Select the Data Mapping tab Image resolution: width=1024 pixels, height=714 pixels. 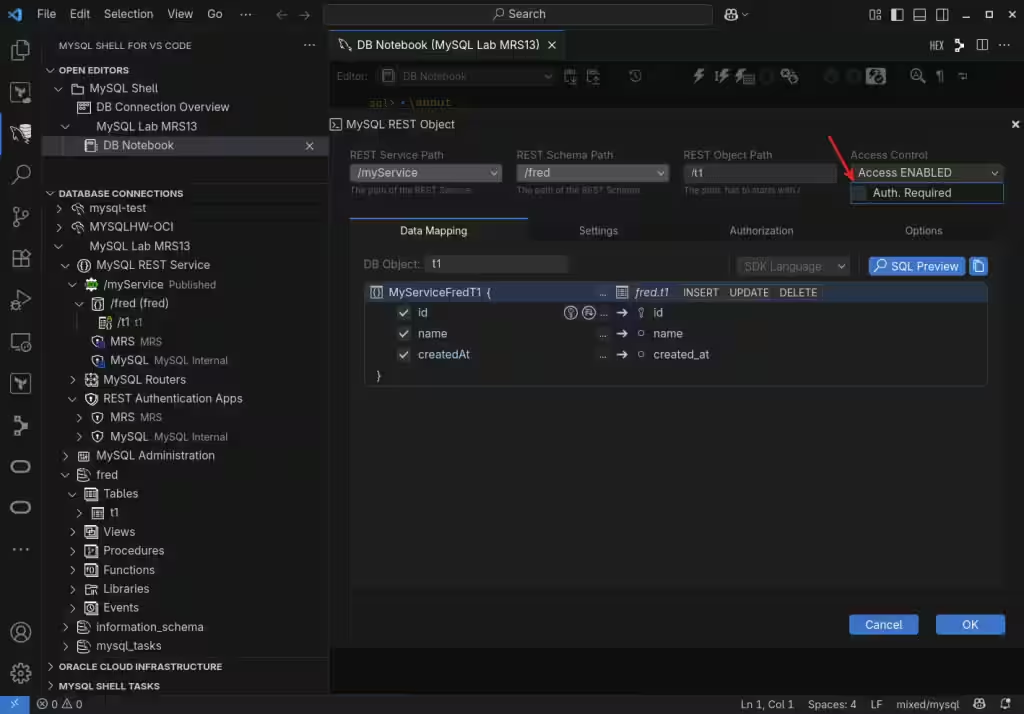[x=434, y=231]
